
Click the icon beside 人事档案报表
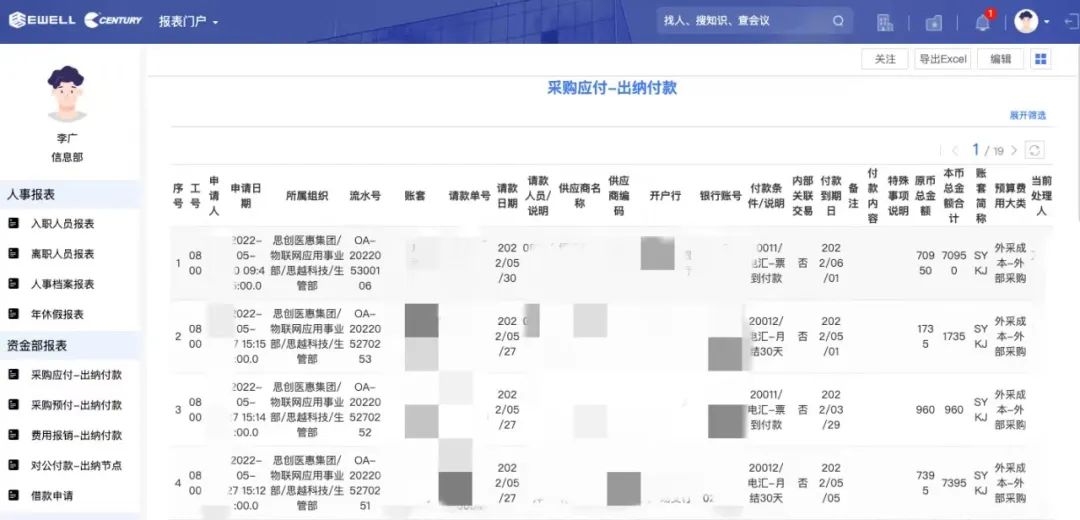(x=12, y=284)
